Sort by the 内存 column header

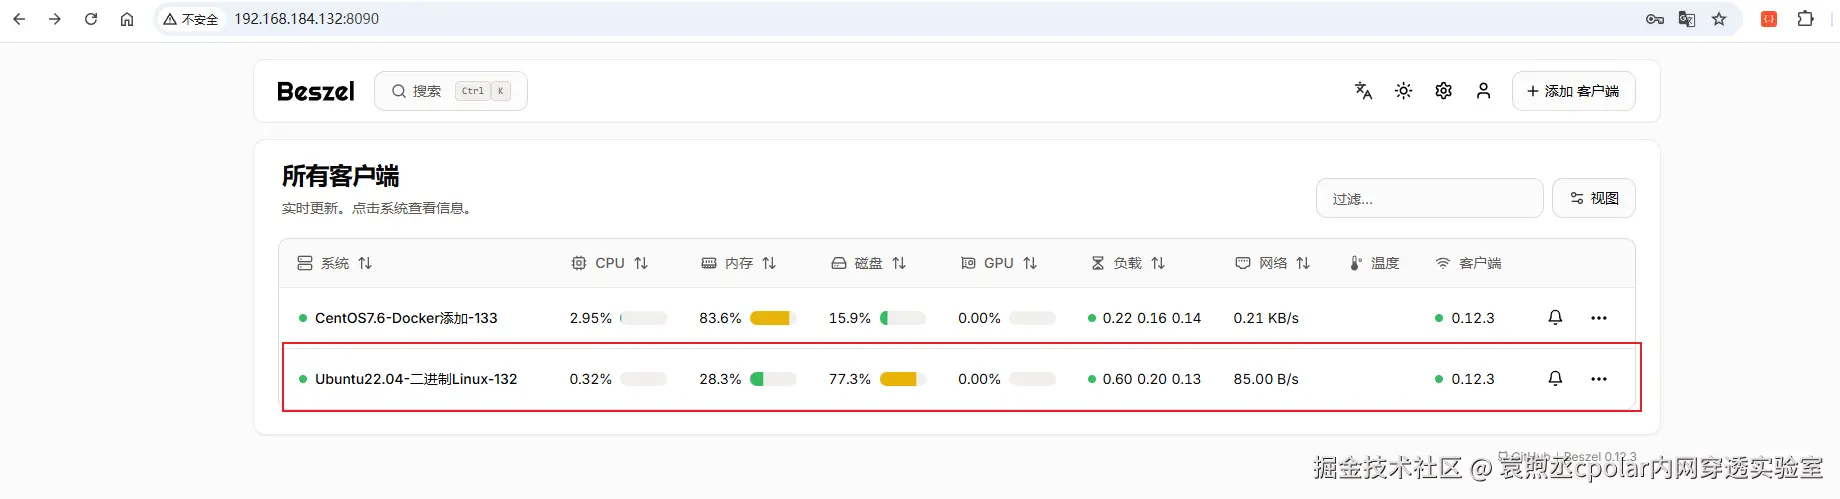point(739,263)
